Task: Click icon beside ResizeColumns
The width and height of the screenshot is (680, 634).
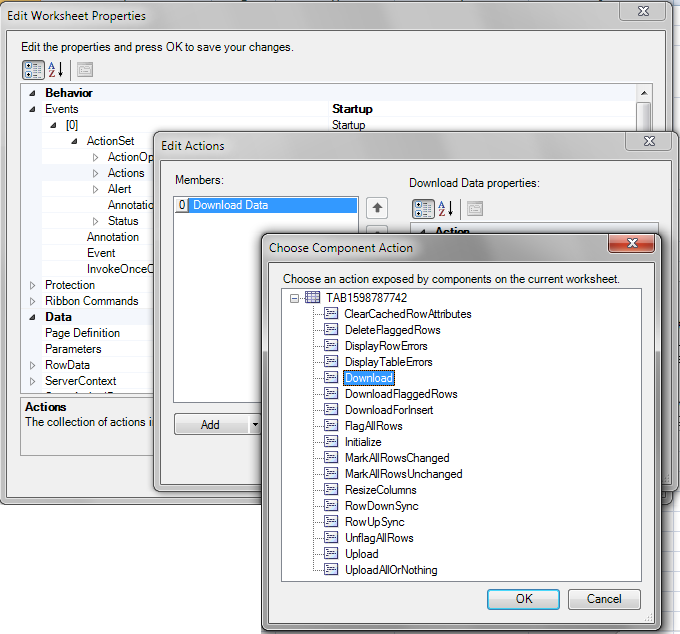Action: 331,490
